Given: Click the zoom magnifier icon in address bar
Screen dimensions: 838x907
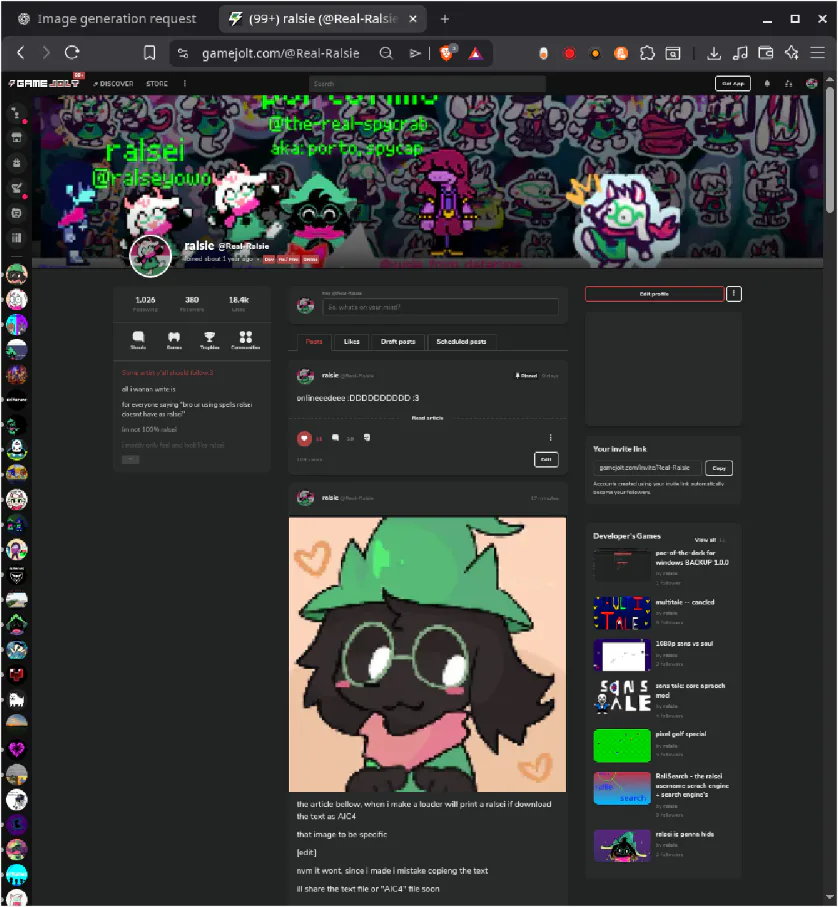Looking at the screenshot, I should coord(386,53).
